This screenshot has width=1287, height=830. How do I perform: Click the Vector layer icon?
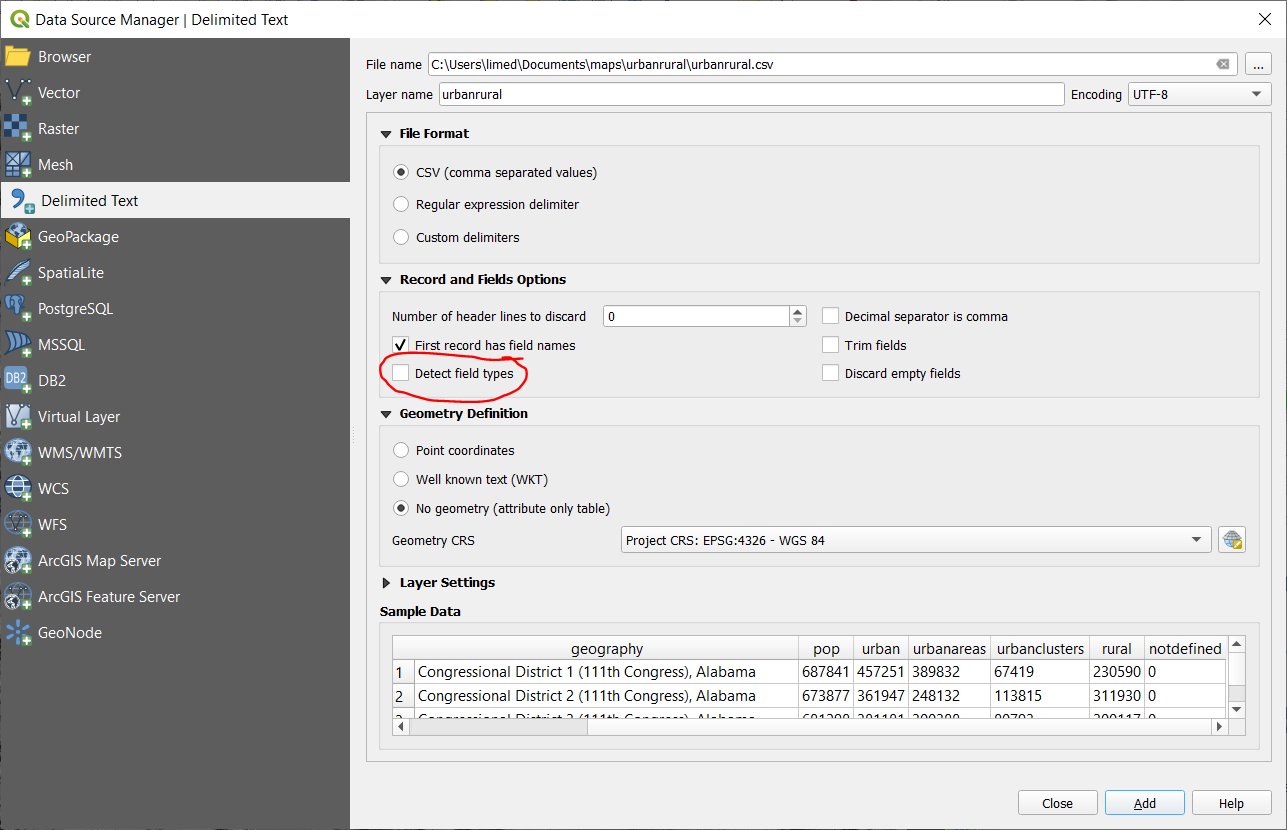pos(18,92)
